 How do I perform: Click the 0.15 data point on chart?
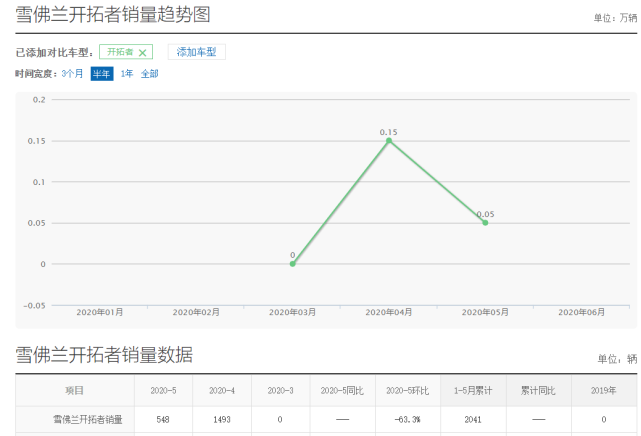(x=389, y=141)
